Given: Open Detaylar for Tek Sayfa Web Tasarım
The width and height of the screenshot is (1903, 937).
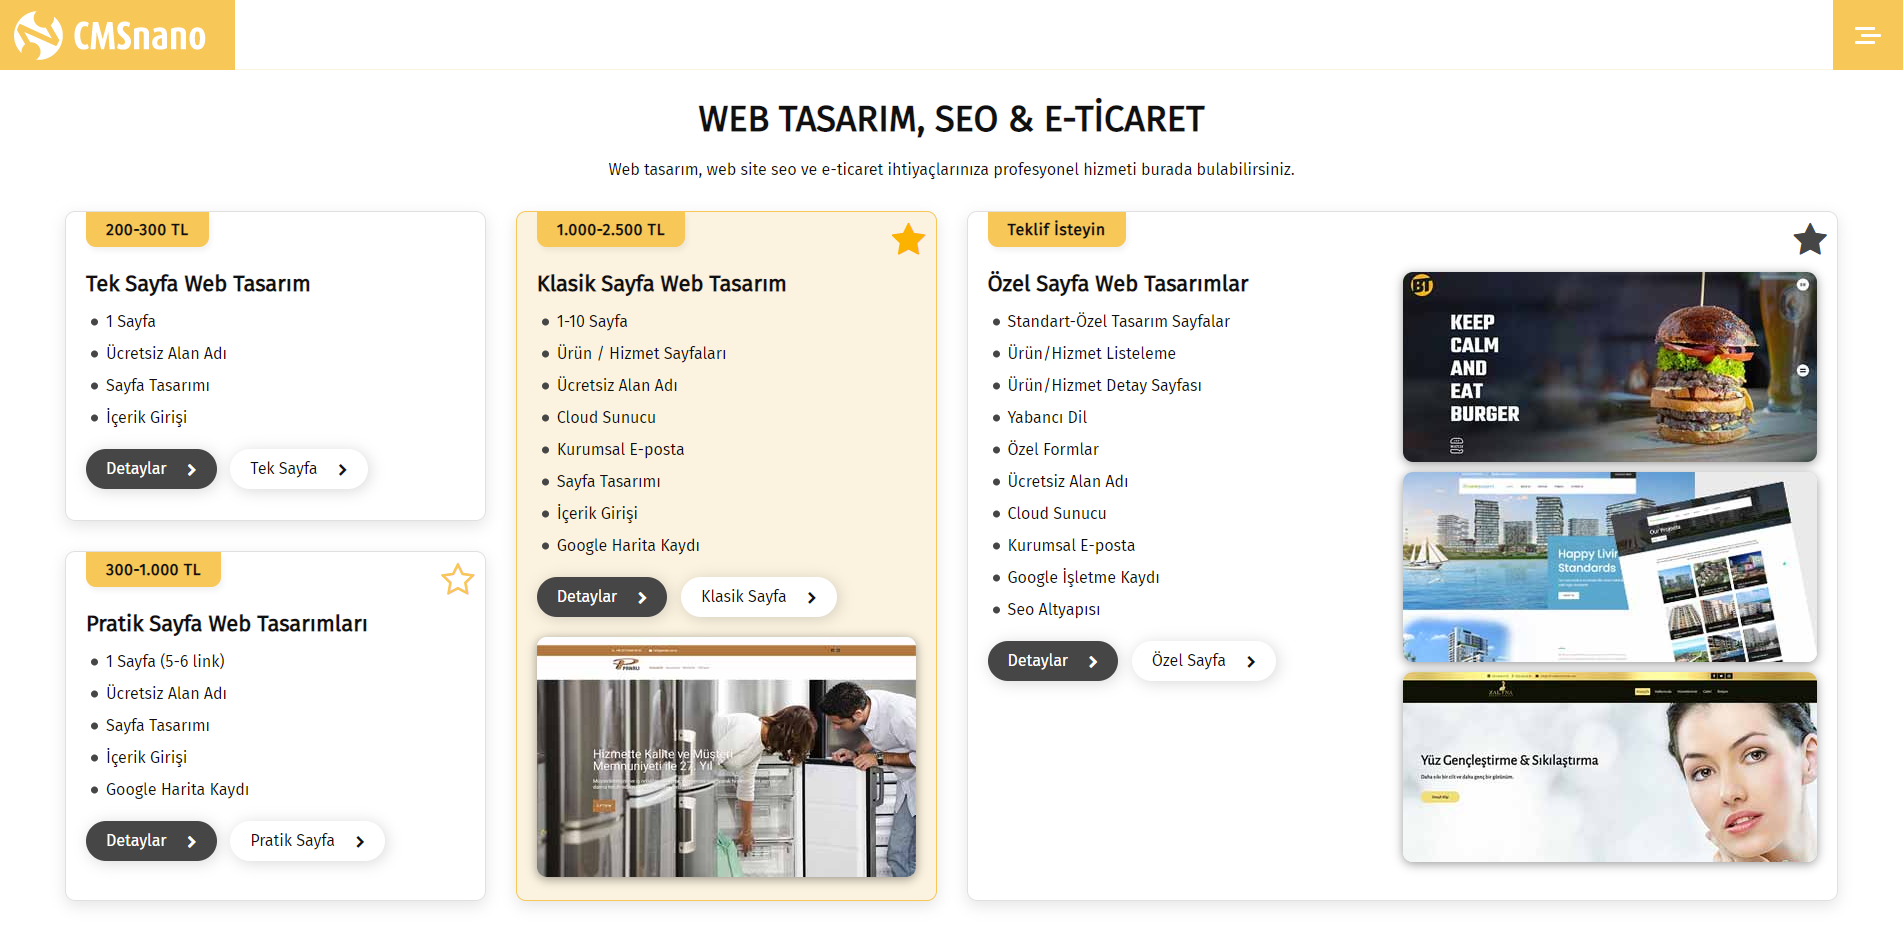Looking at the screenshot, I should tap(151, 469).
